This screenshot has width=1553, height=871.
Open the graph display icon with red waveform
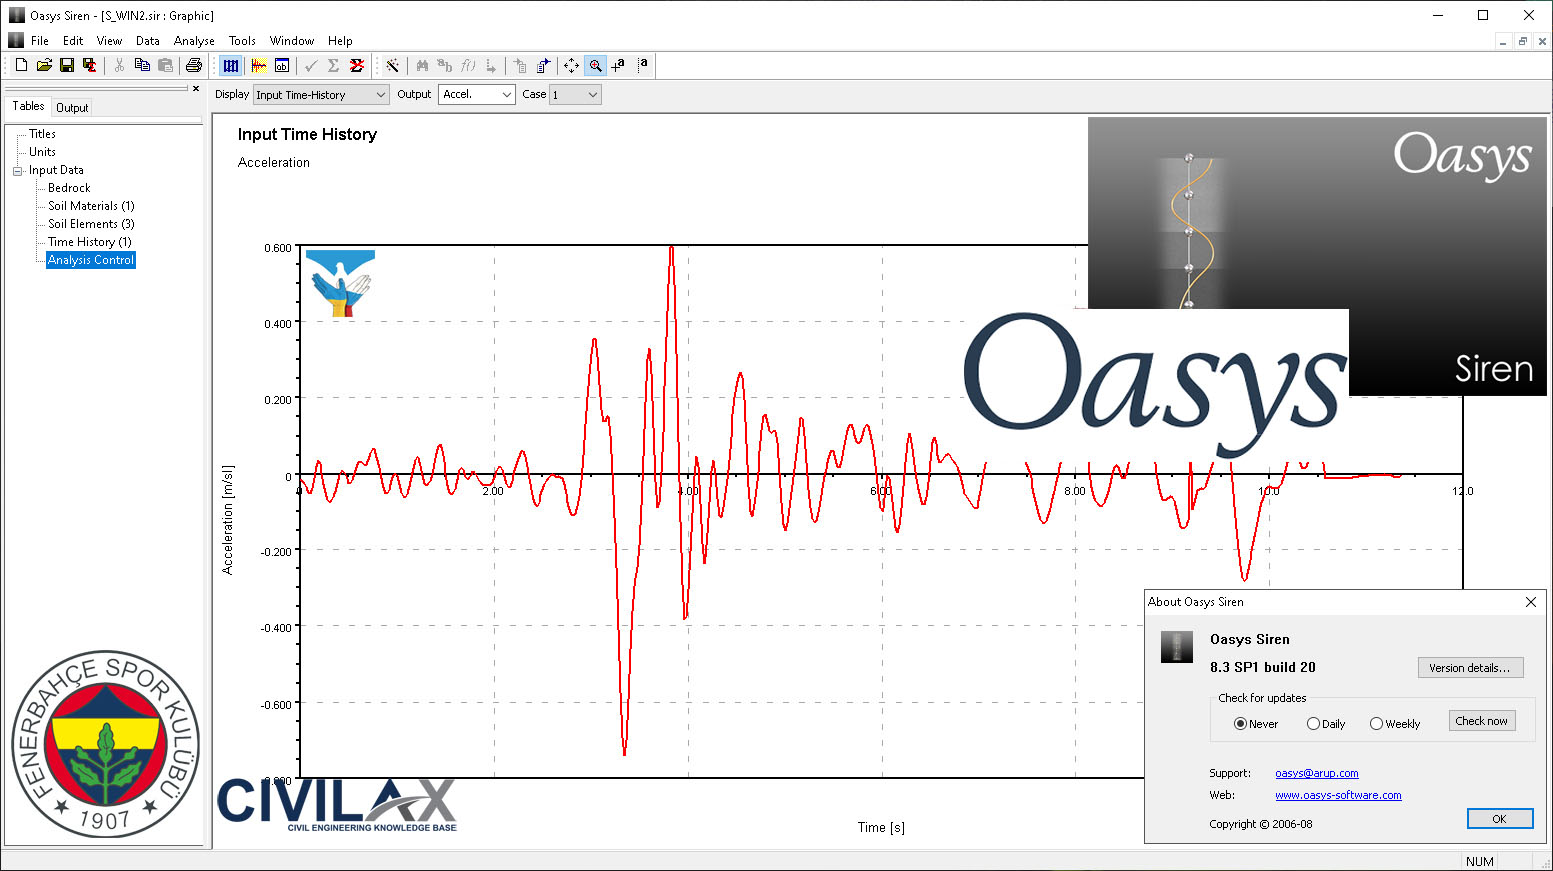[259, 65]
